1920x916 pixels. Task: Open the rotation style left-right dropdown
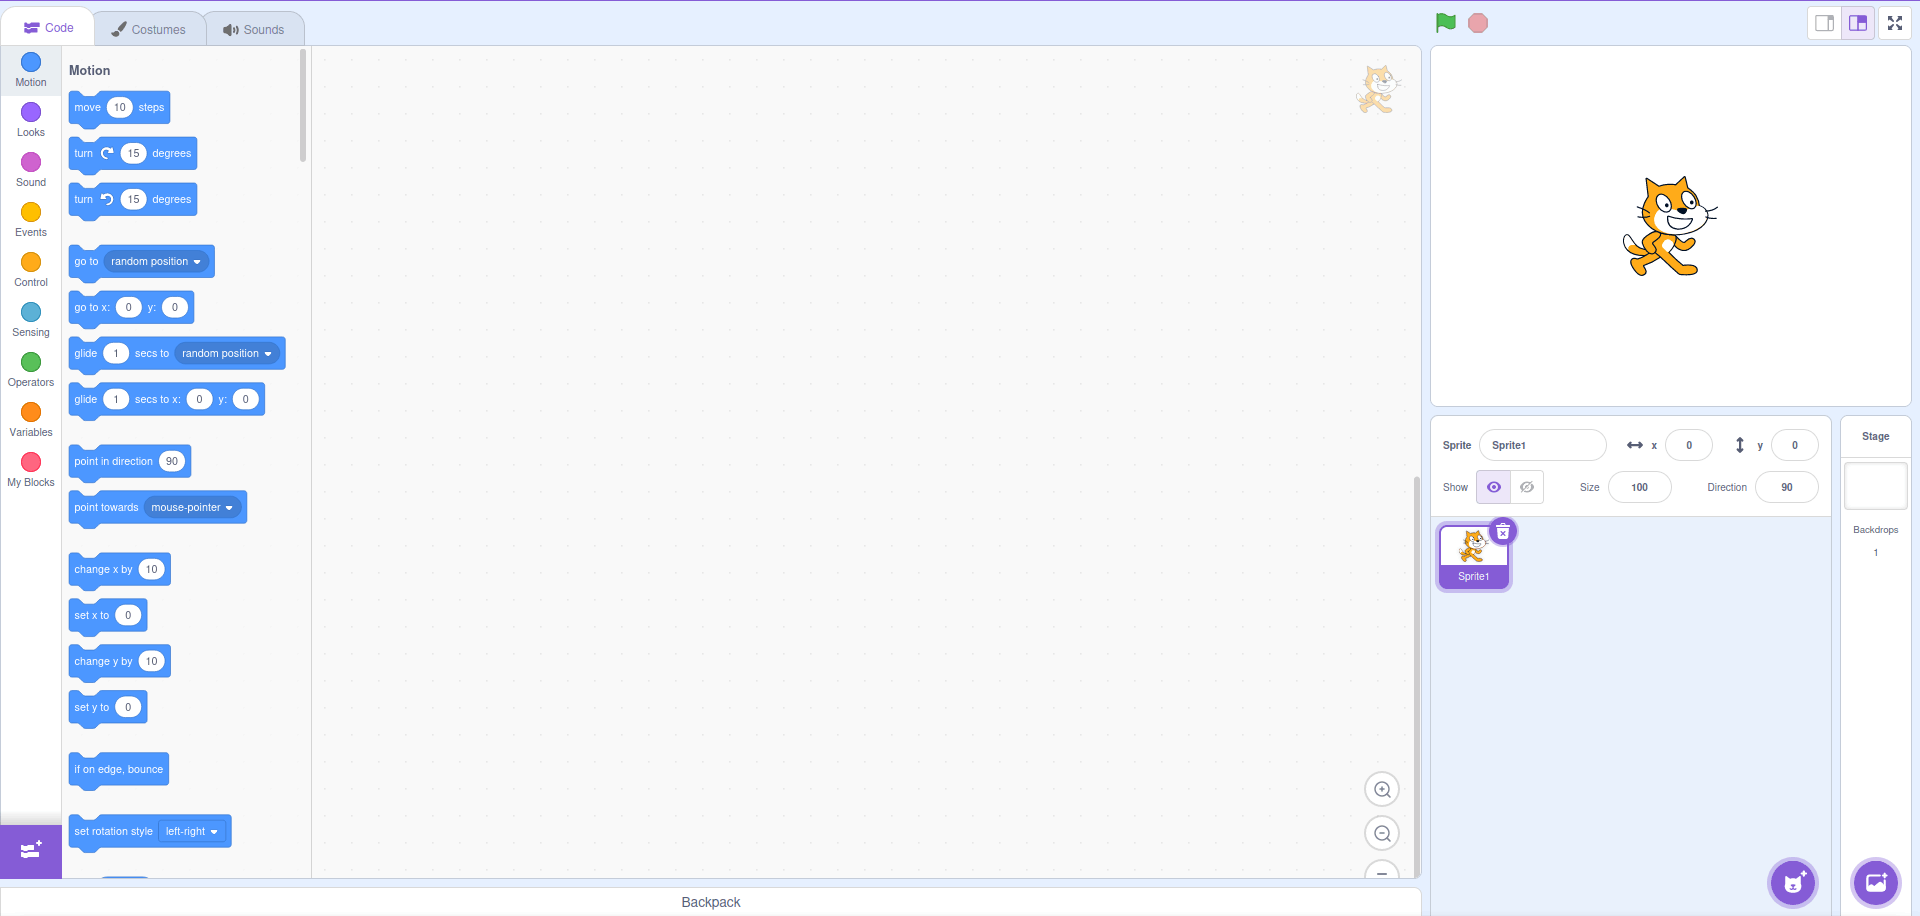(192, 831)
